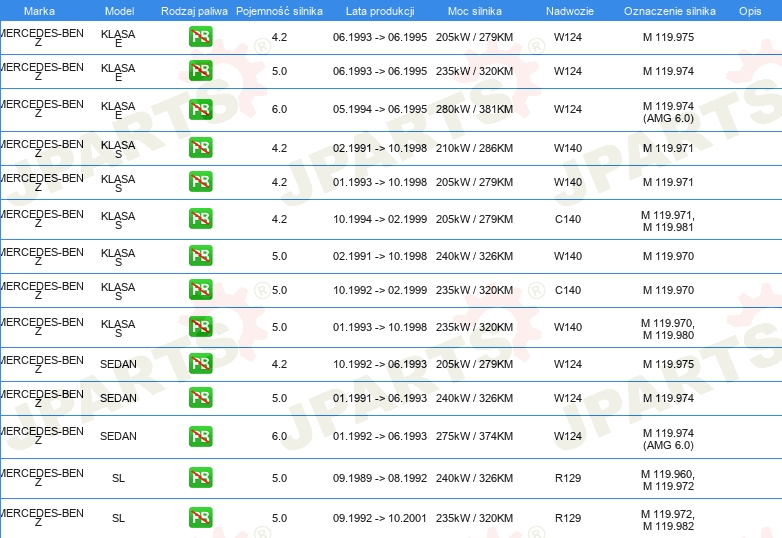Click the fuel icon in the C140 4.2 row
Viewport: 782px width, 538px height.
click(200, 219)
